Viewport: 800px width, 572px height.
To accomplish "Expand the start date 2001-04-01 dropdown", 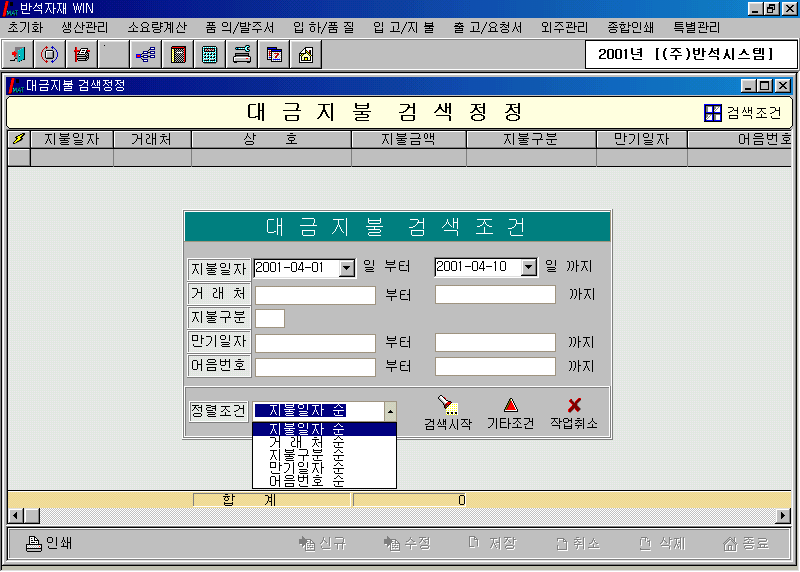I will (347, 268).
